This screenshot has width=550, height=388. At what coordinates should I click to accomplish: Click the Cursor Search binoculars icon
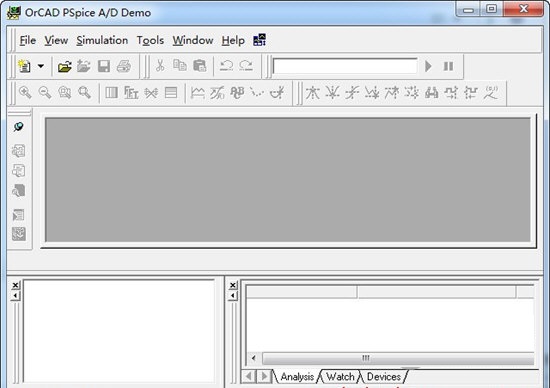click(x=431, y=93)
